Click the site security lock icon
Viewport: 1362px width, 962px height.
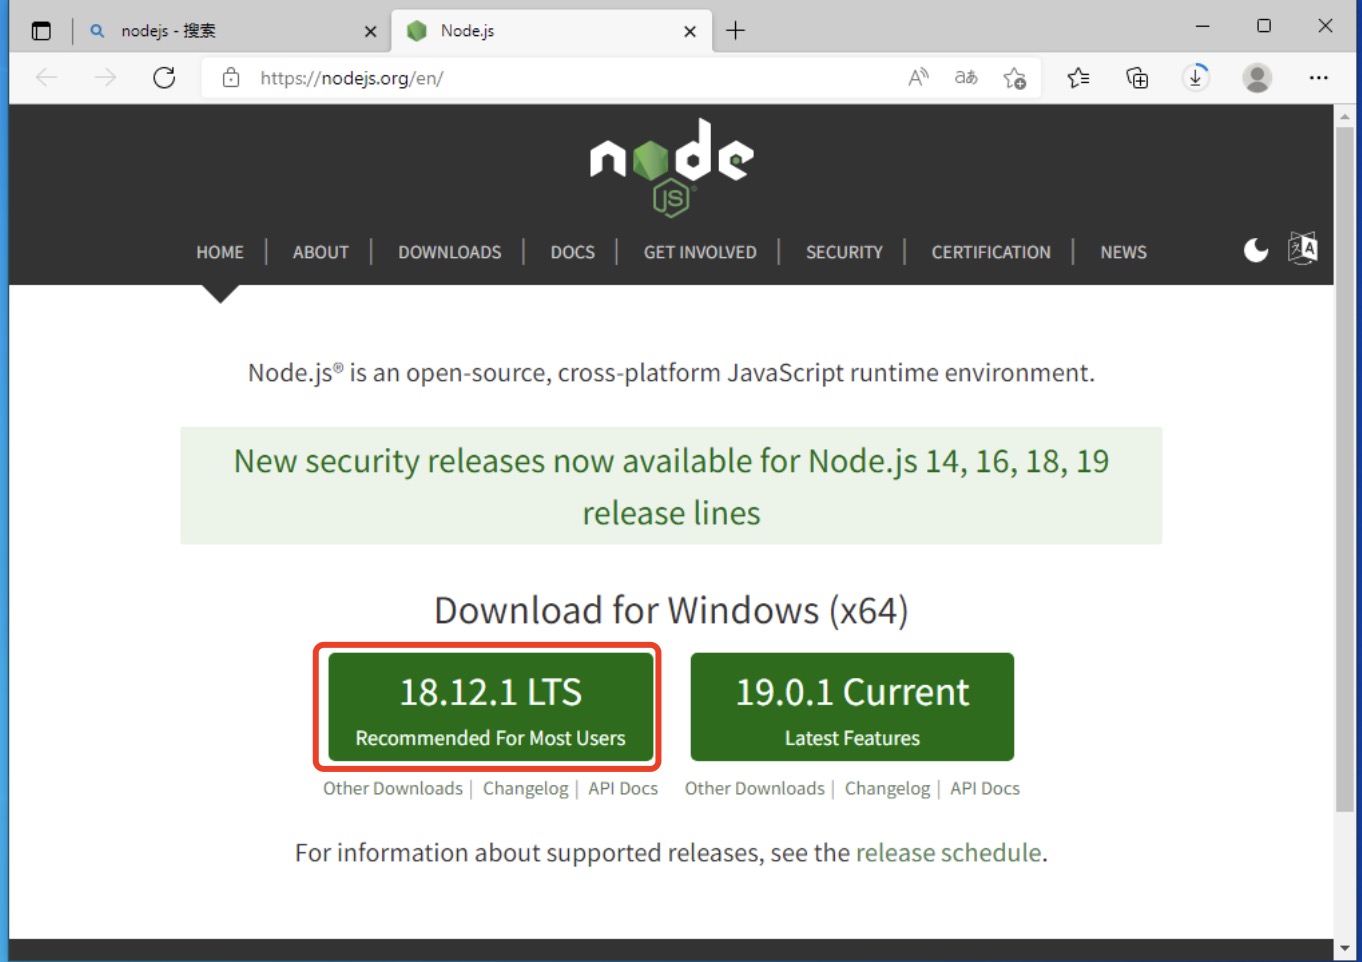(x=230, y=77)
